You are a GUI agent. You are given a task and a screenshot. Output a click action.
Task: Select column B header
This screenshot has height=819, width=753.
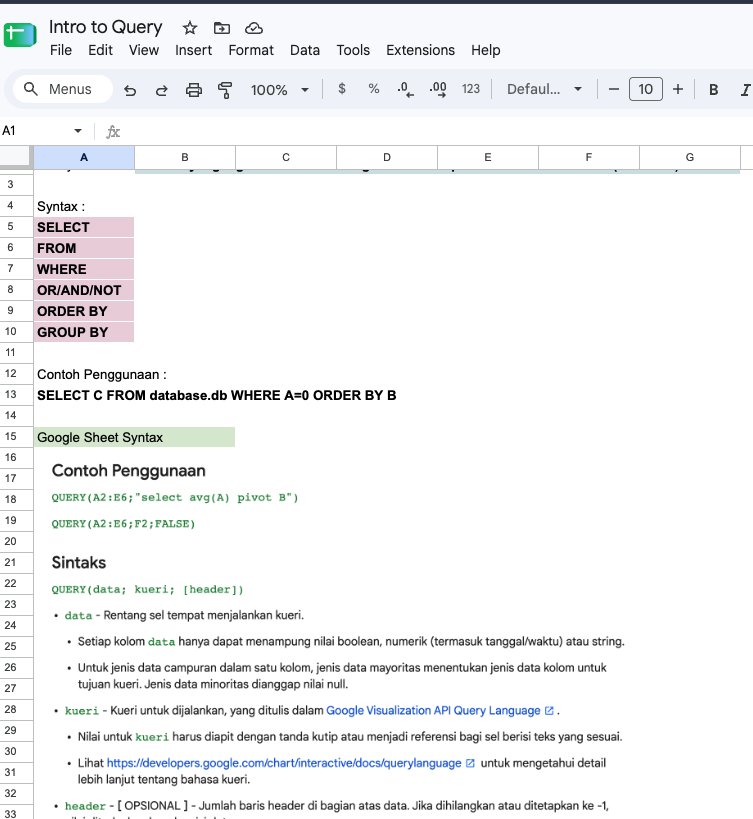tap(185, 157)
